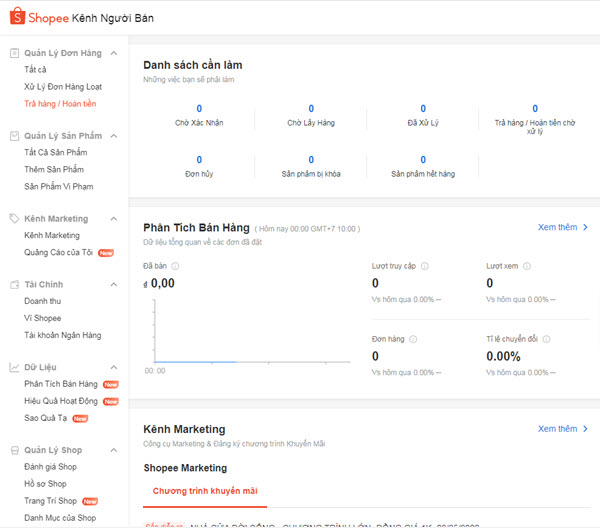Click Xem thêm in Kênh Marketing panel
Image resolution: width=600 pixels, height=528 pixels.
tap(562, 429)
